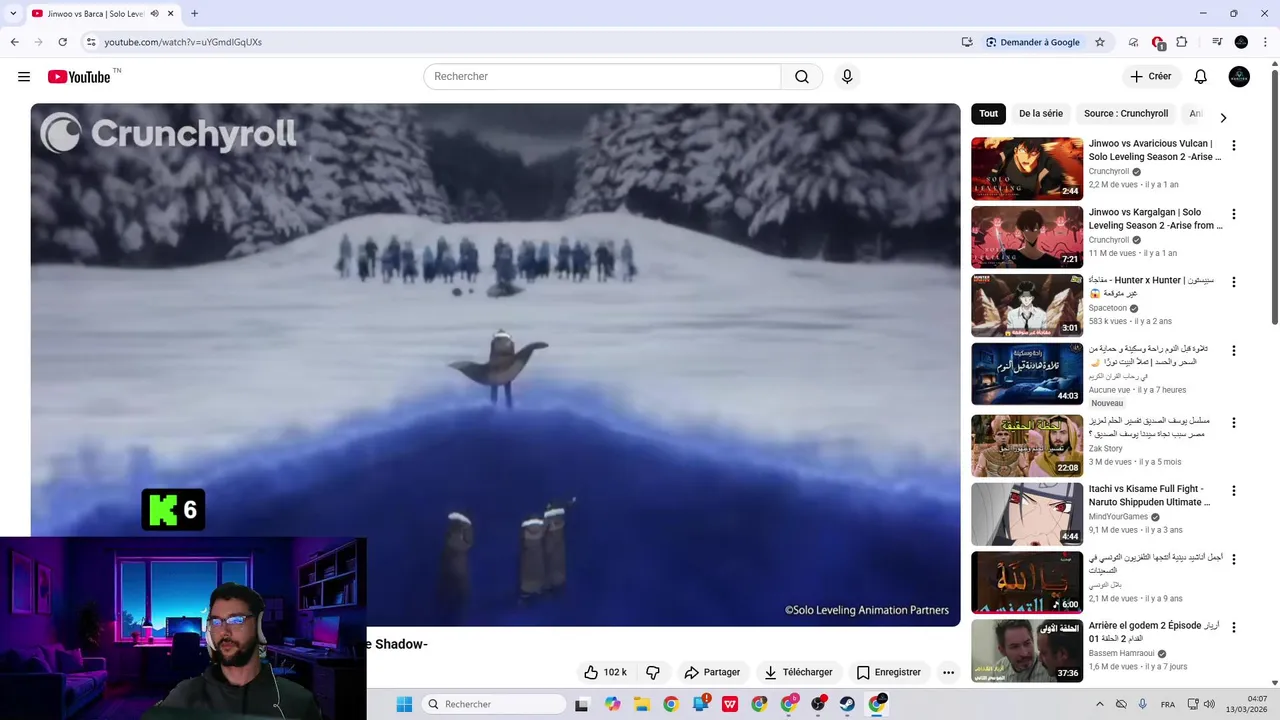Open volume control in system tray

[x=1209, y=704]
